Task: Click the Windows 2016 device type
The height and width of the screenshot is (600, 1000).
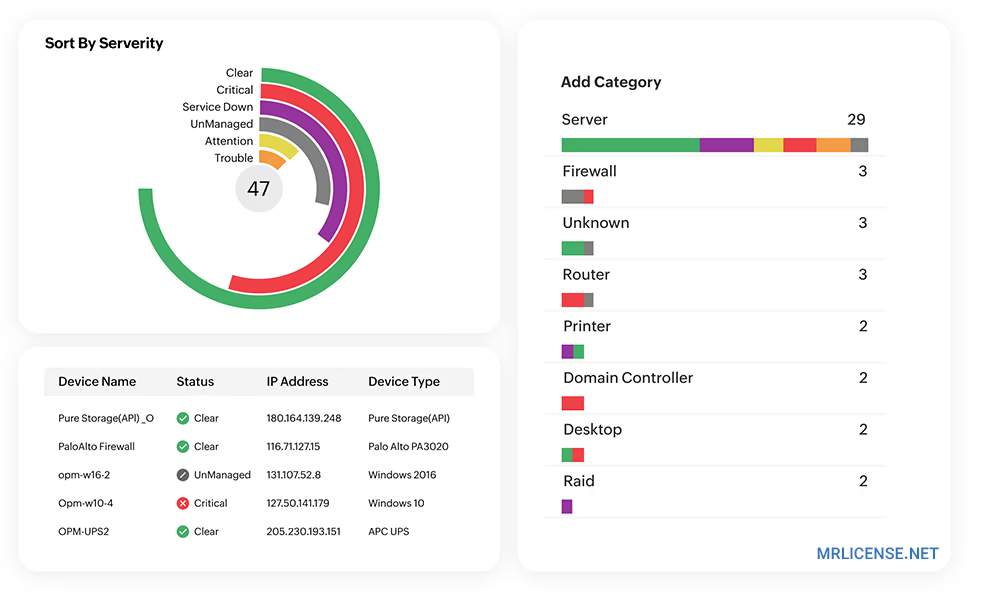Action: coord(402,475)
